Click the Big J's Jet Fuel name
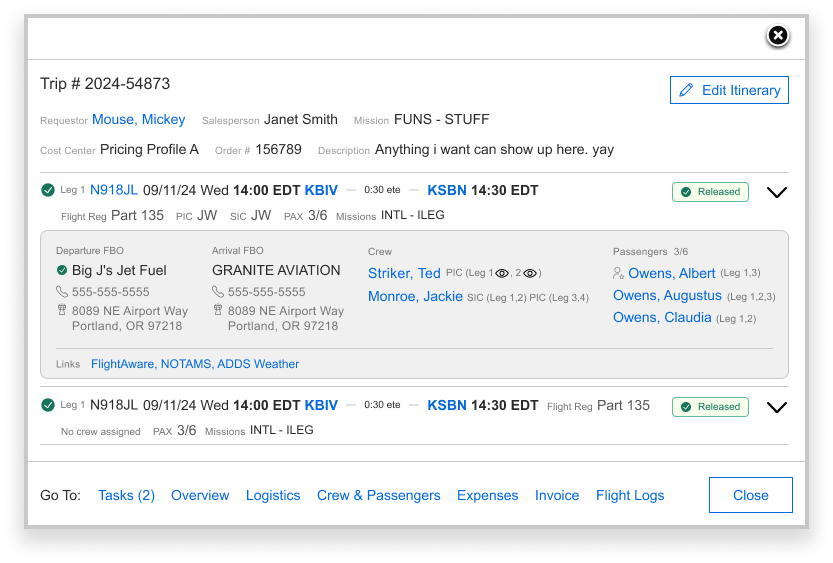This screenshot has width=833, height=563. (120, 270)
